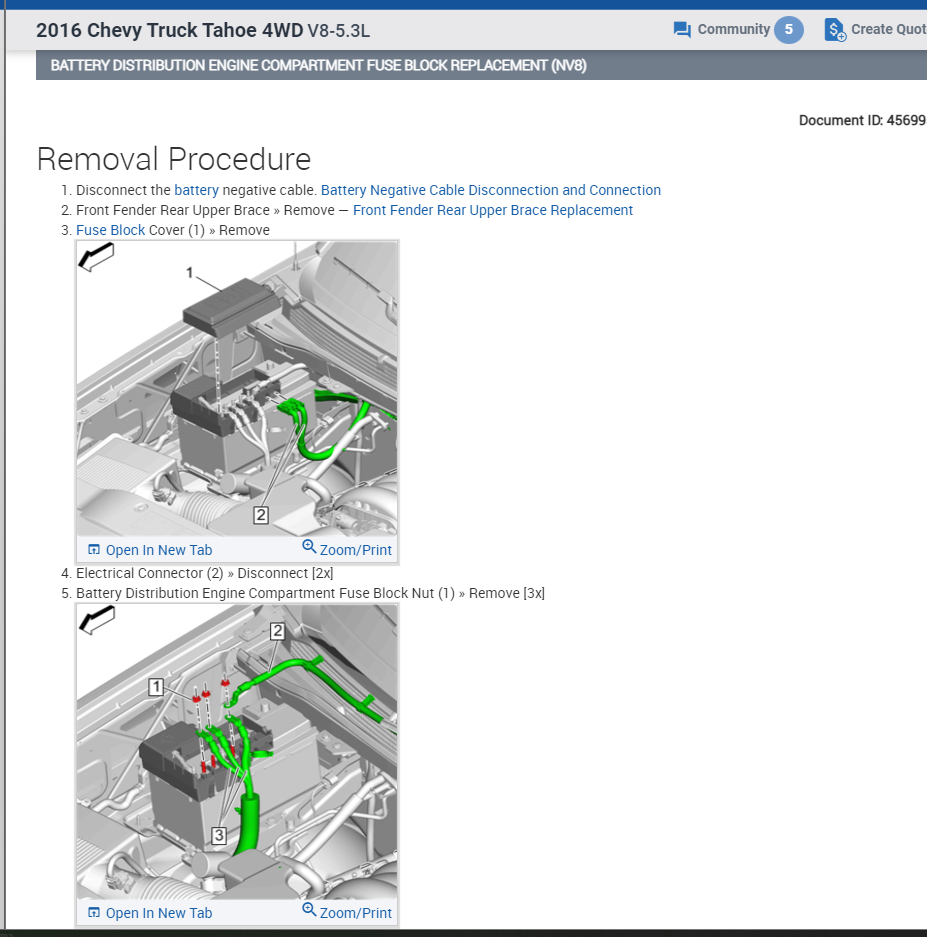Click step 5 Fuse Block Nut Remove text
Image resolution: width=927 pixels, height=937 pixels.
(x=310, y=593)
